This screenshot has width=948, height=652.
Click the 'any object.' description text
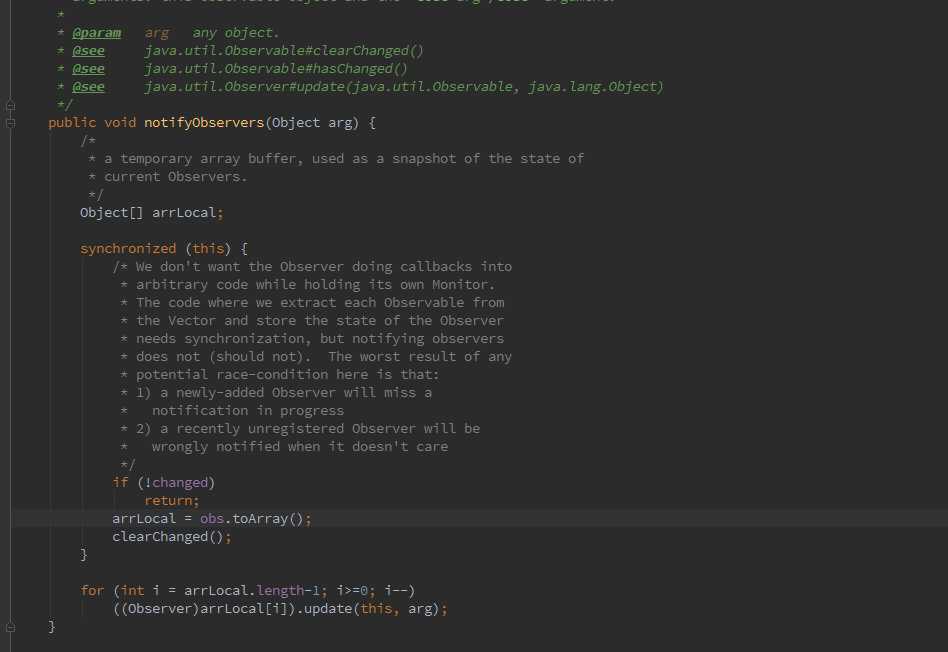236,33
